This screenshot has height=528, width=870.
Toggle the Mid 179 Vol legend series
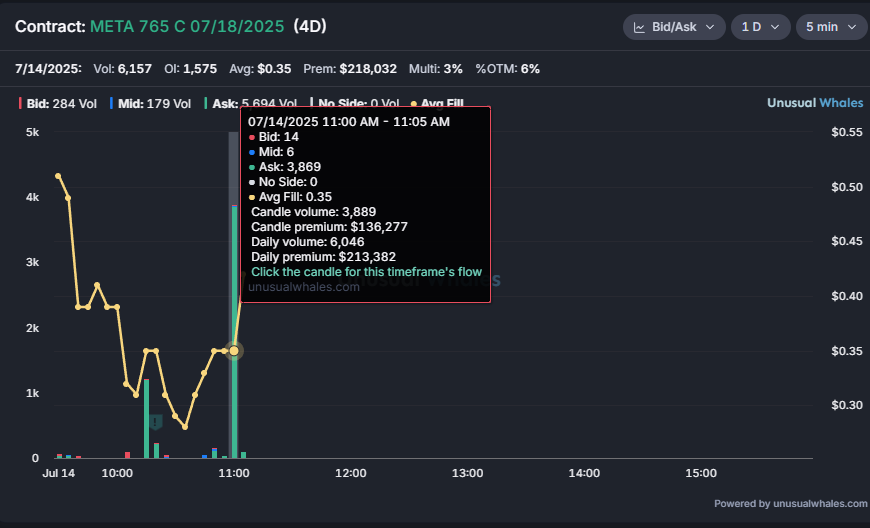point(150,104)
